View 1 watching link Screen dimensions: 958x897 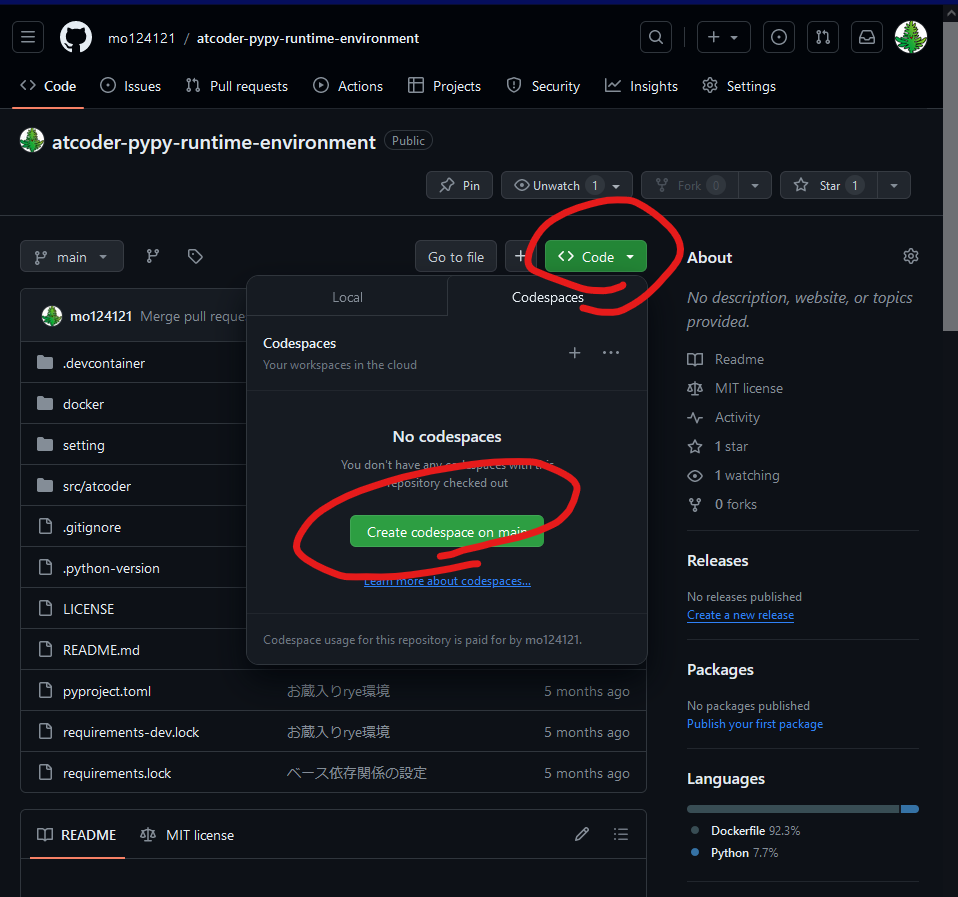(734, 475)
